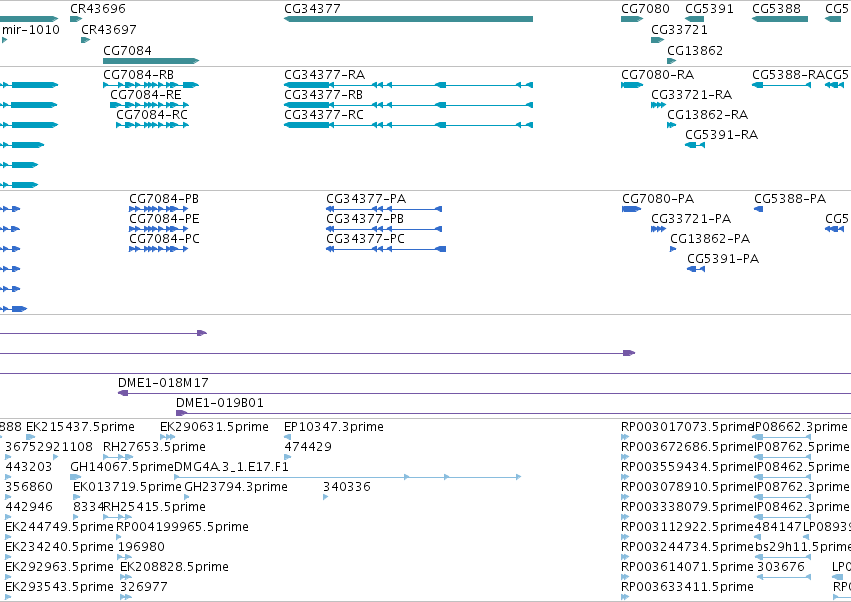
Task: Open protein CG7084-PB
Action: (164, 199)
